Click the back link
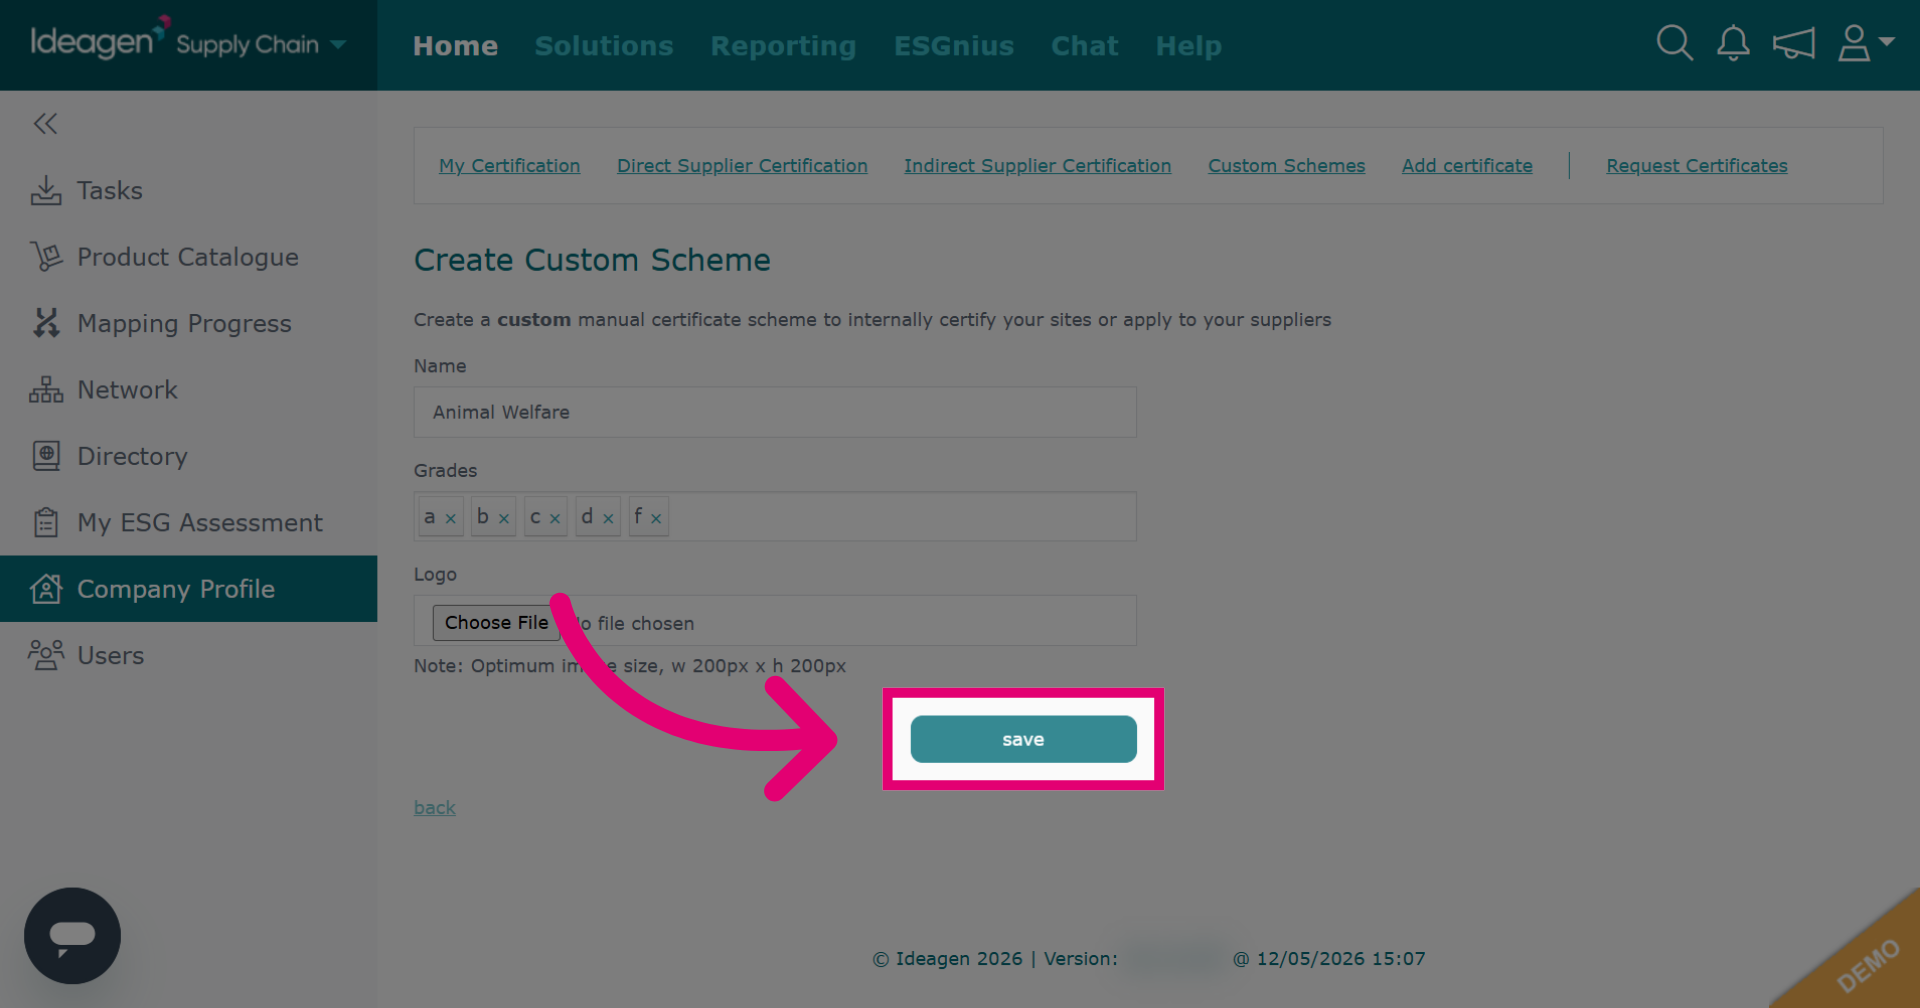This screenshot has height=1008, width=1920. pos(435,807)
